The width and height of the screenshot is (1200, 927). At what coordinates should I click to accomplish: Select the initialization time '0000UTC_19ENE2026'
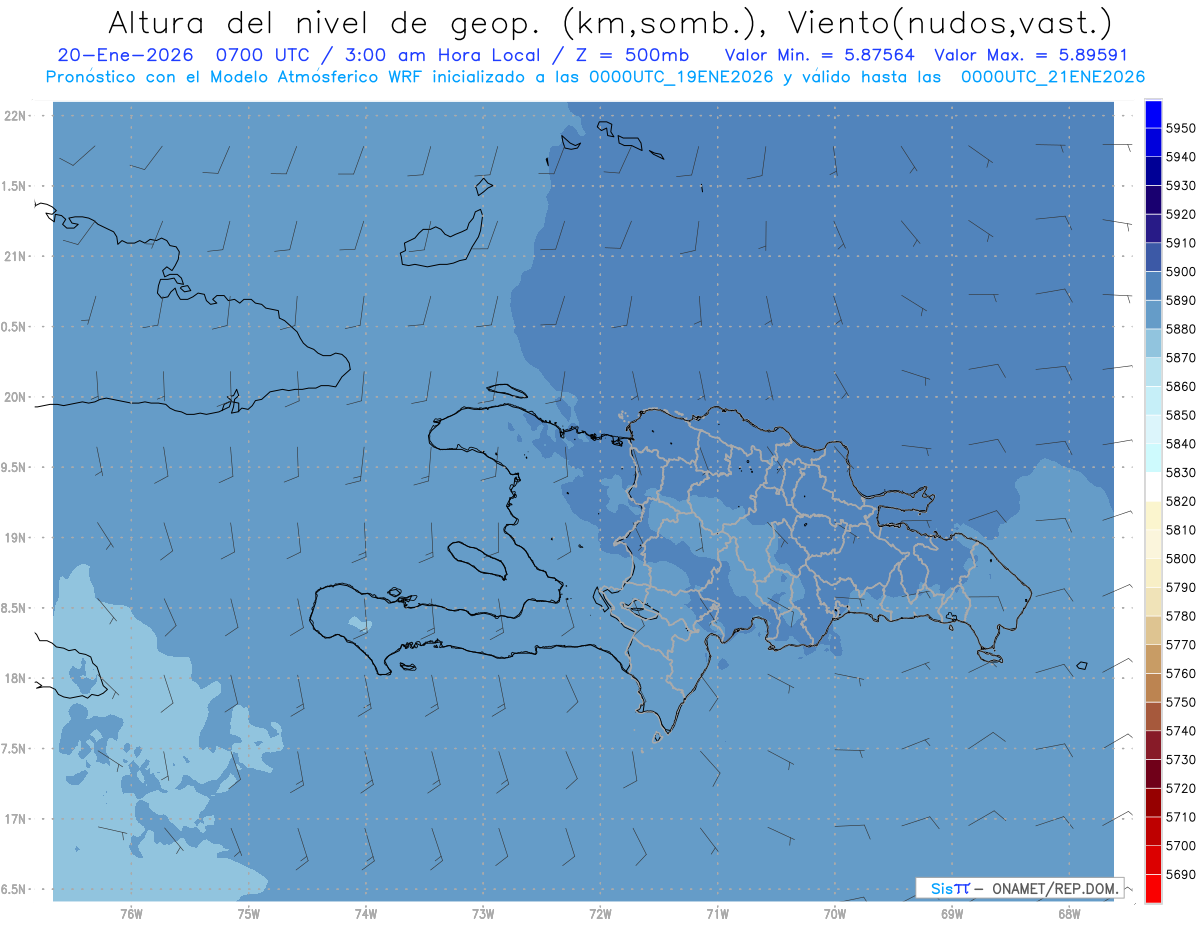pyautogui.click(x=681, y=77)
